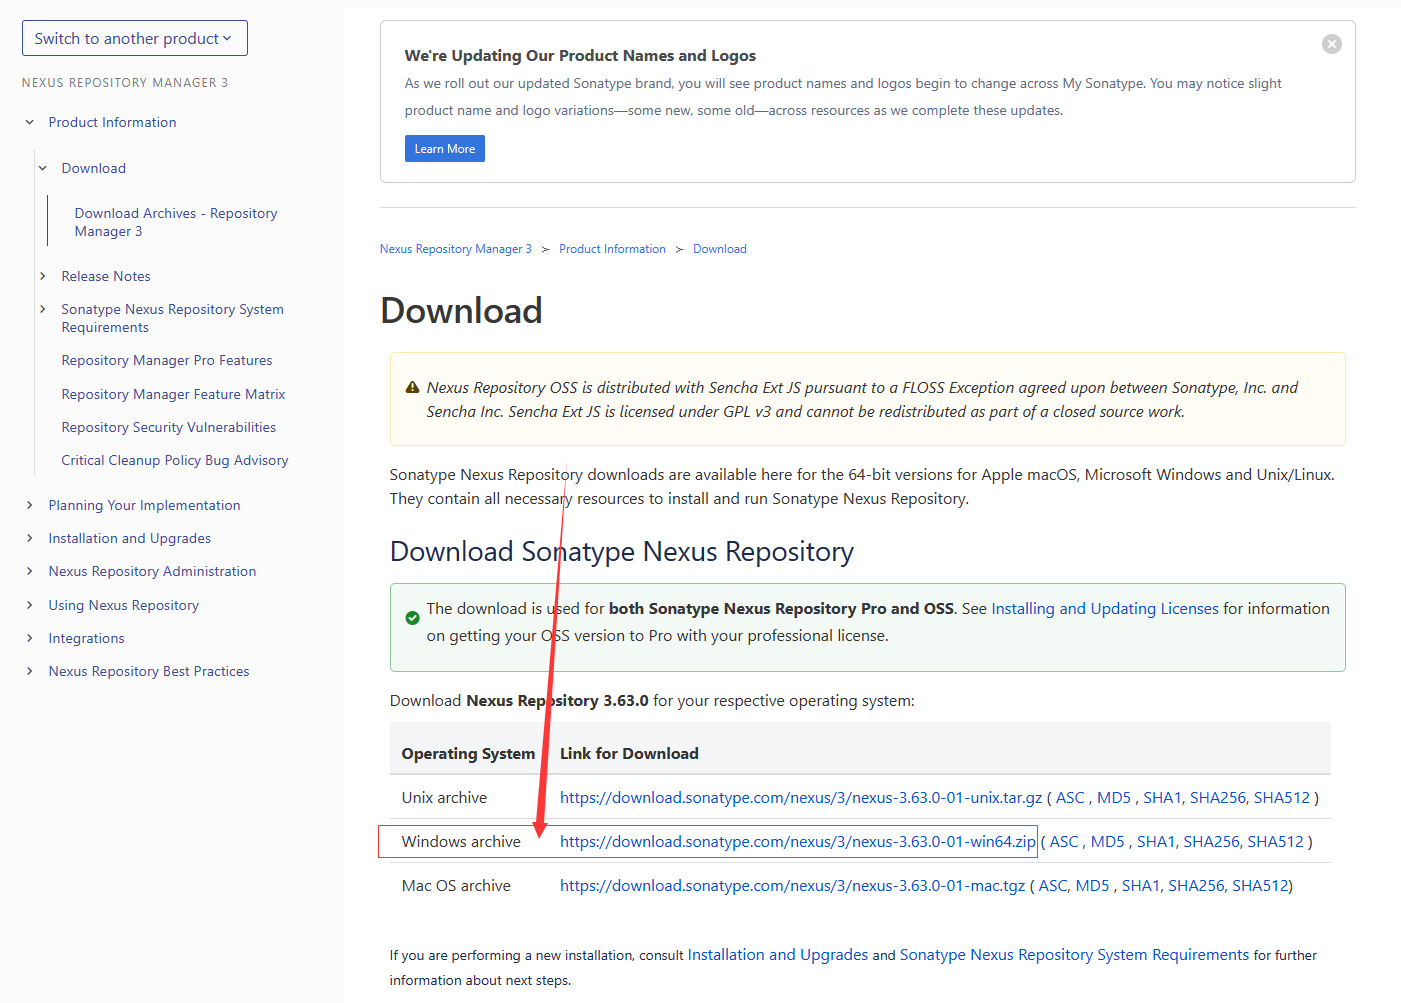Expand Nexus Repository Best Practices chevron

[x=30, y=671]
